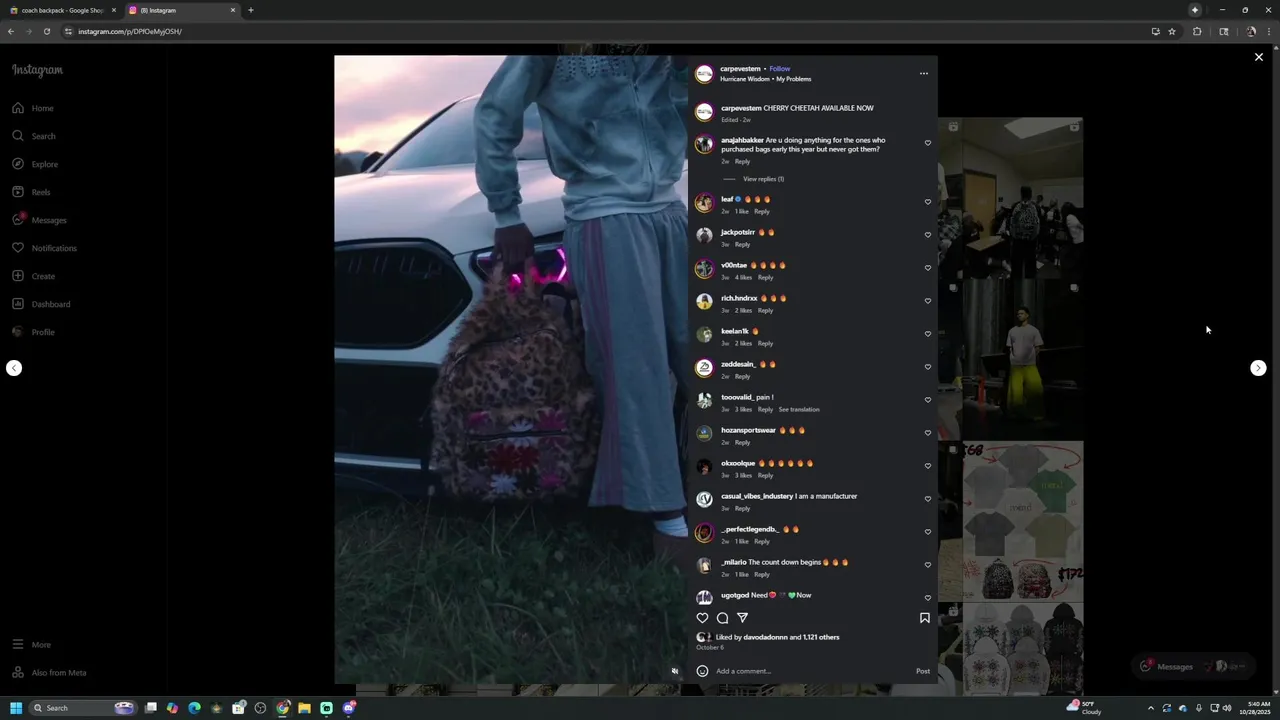This screenshot has width=1280, height=720.
Task: Click the Chrome install app icon in the address bar
Action: tap(1155, 31)
